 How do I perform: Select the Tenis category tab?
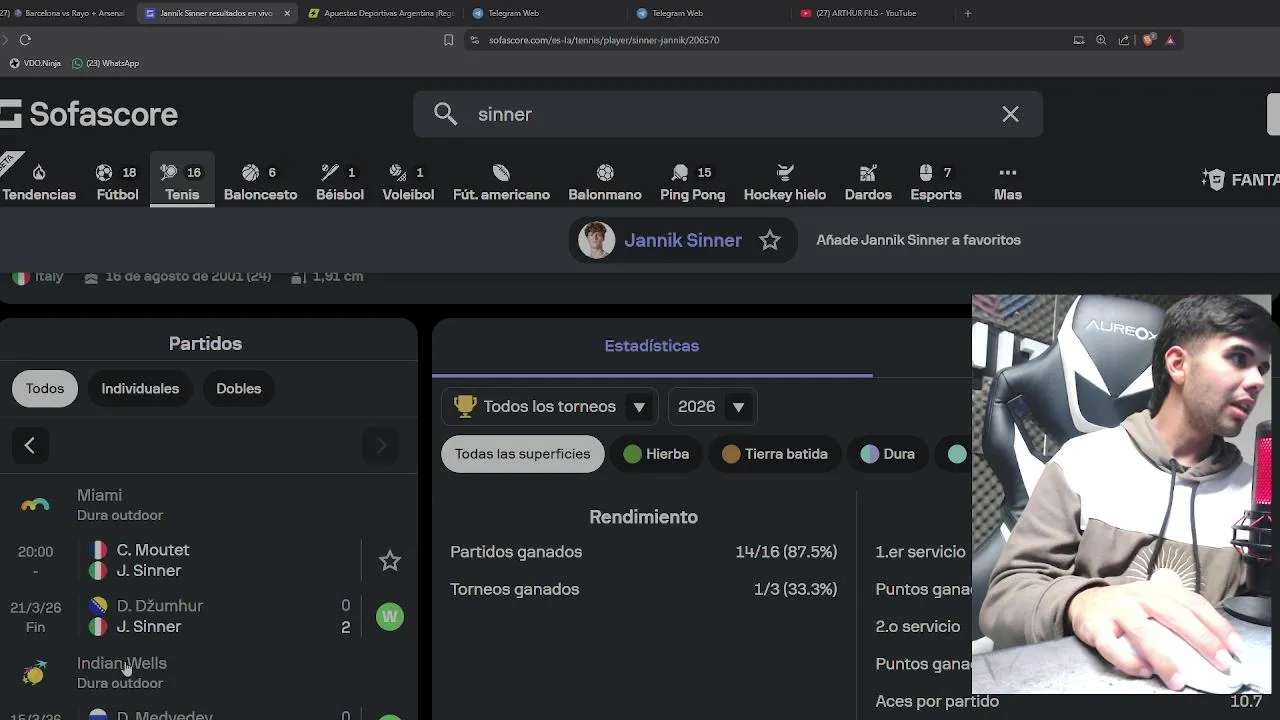point(182,182)
